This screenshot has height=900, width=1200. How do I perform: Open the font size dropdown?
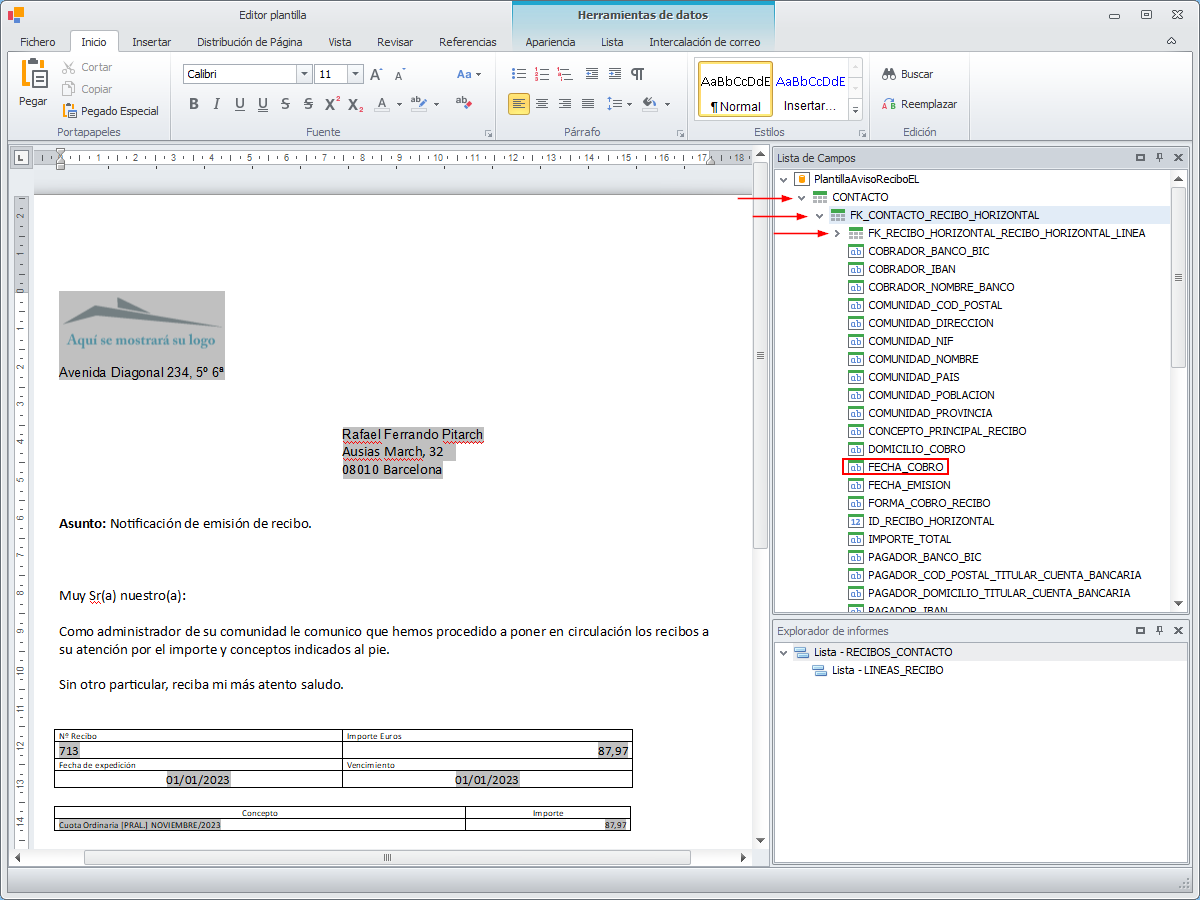point(355,74)
